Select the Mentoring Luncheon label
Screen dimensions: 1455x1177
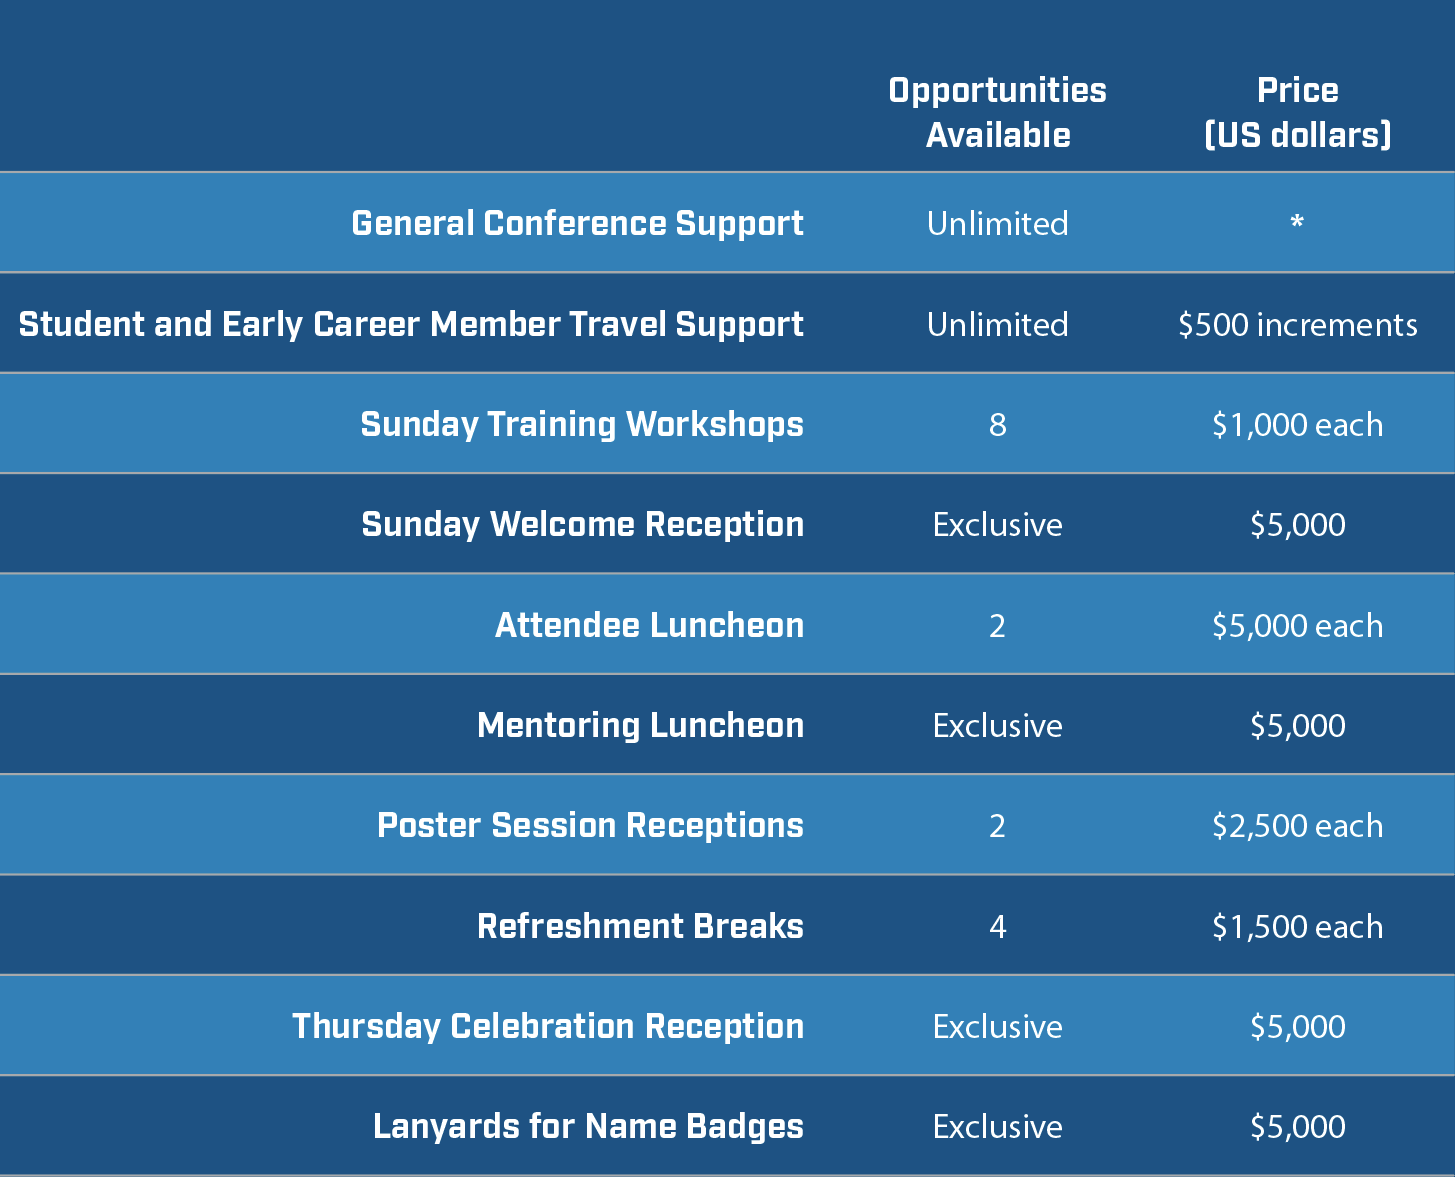[641, 726]
